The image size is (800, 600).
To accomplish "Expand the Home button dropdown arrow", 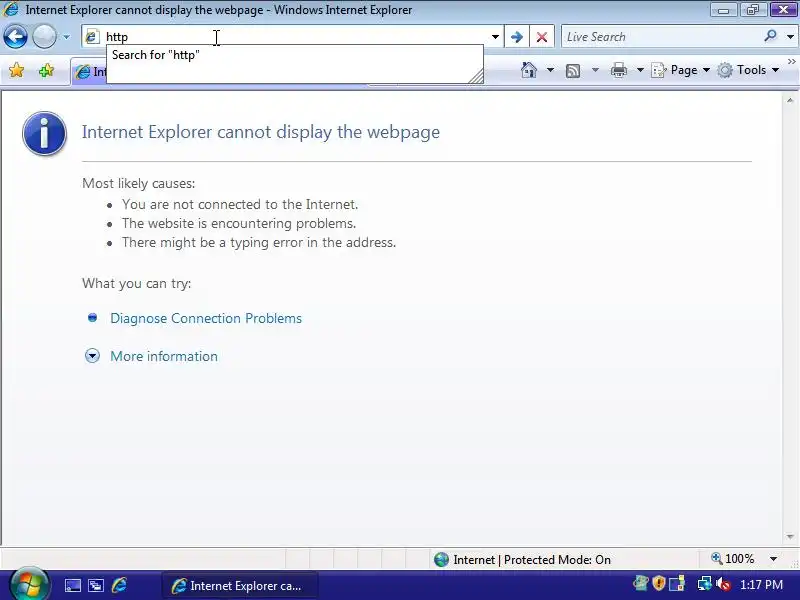I will 551,70.
